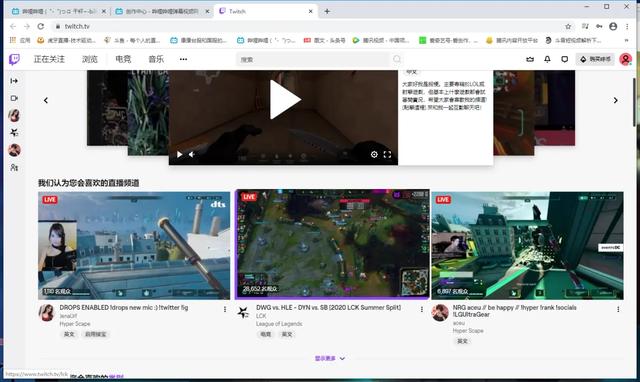Switch to the Twitch browser tab

(265, 11)
